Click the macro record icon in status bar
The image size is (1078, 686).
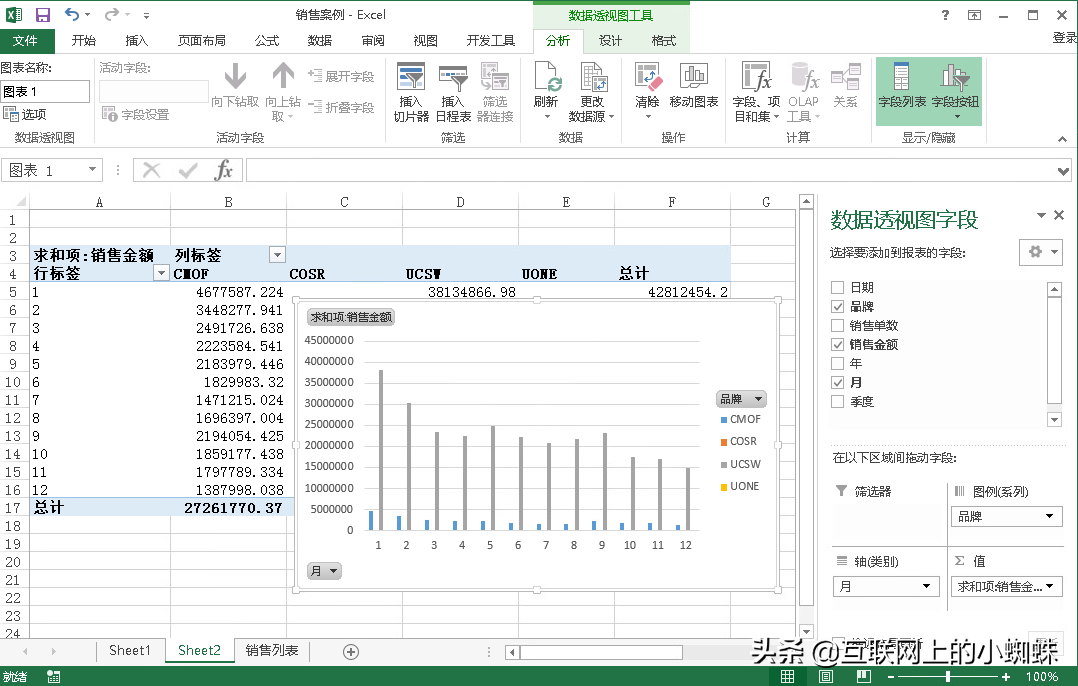click(54, 677)
